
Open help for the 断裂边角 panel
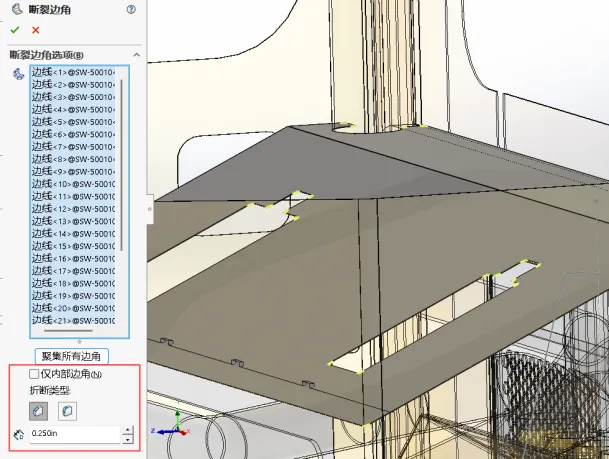tap(131, 9)
